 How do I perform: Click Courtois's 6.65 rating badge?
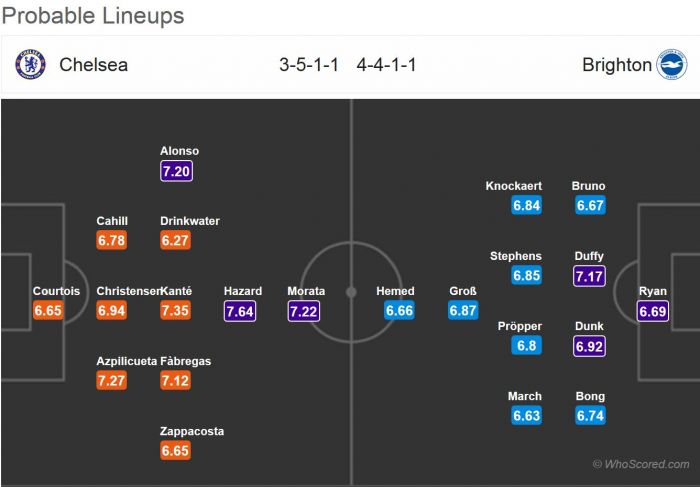point(49,311)
